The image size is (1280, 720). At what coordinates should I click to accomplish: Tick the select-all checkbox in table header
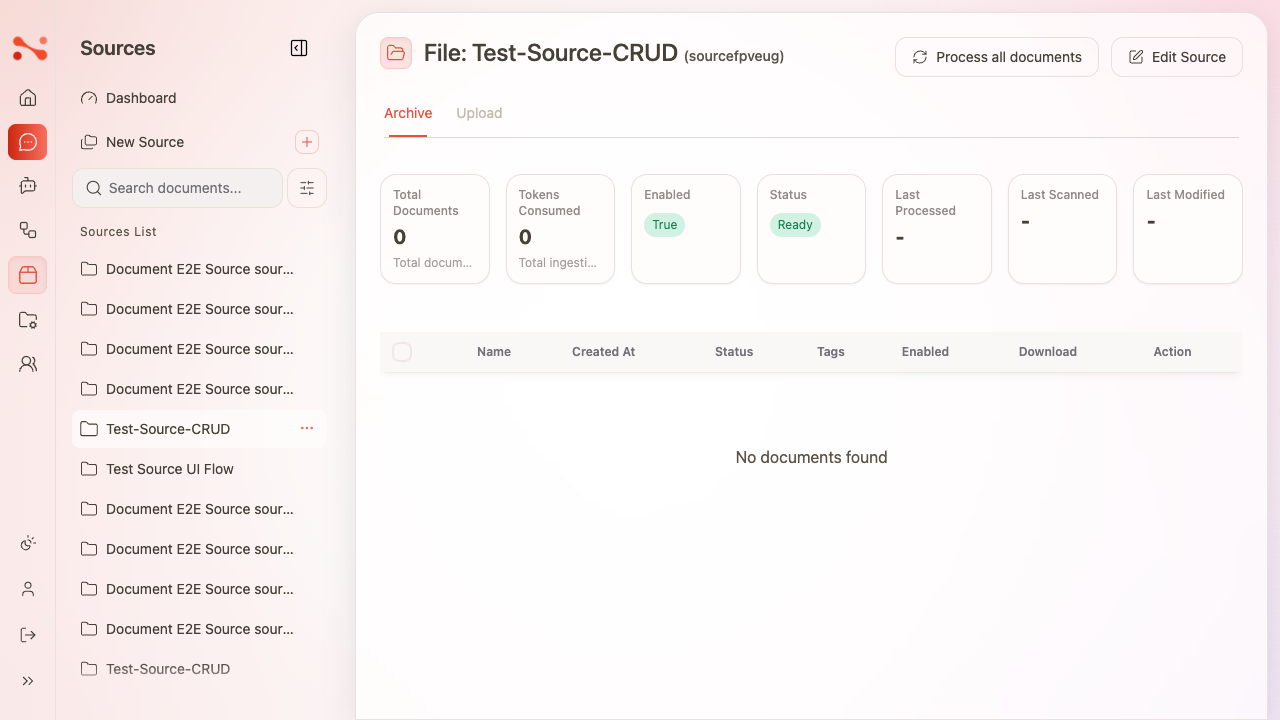tap(402, 352)
